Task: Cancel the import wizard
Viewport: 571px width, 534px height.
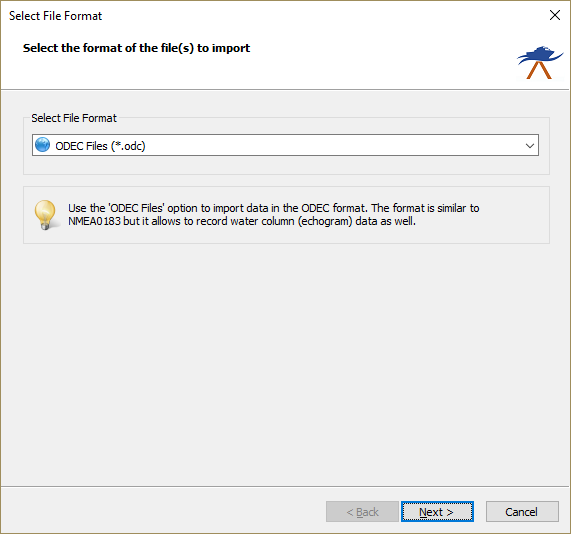Action: pos(522,511)
